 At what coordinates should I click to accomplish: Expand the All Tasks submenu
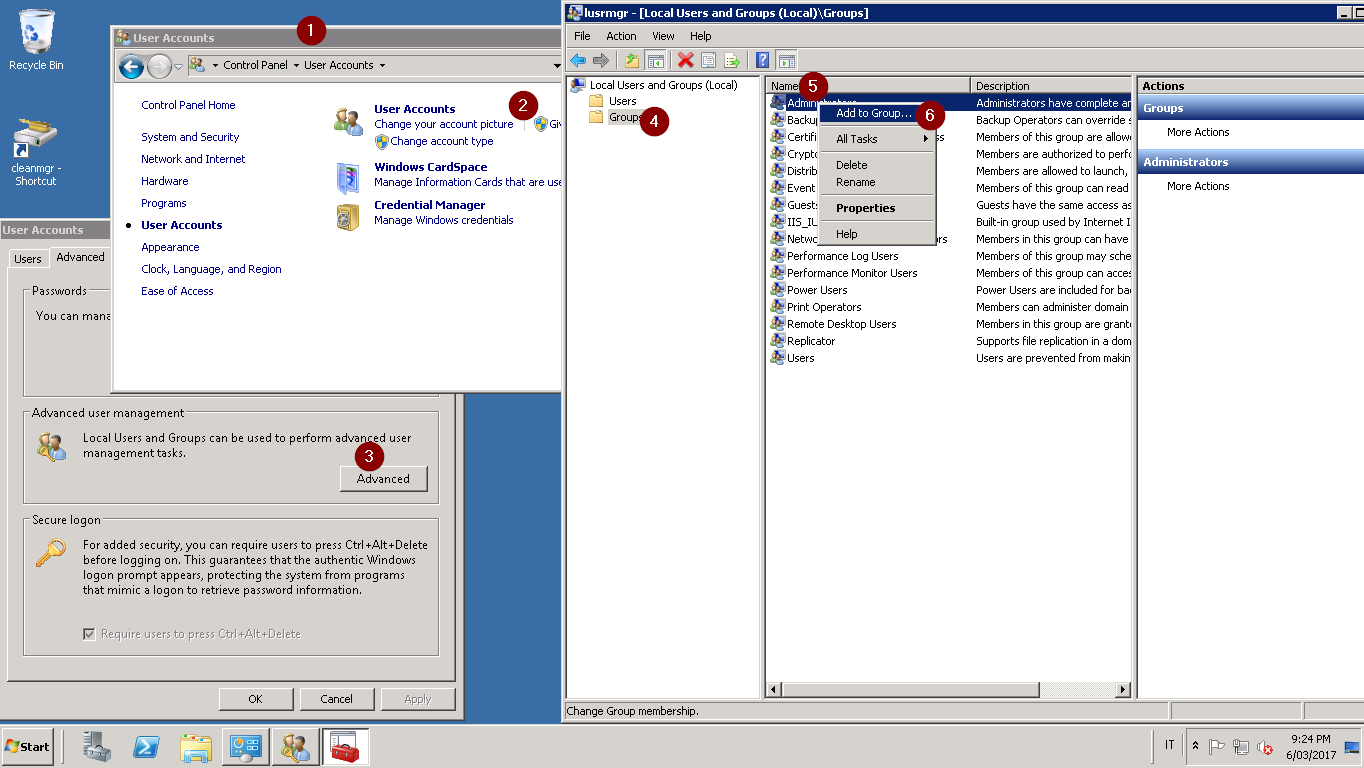[x=877, y=139]
